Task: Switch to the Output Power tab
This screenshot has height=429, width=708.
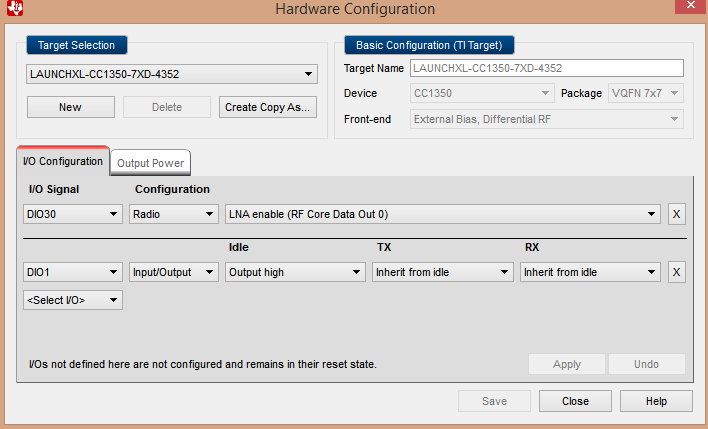Action: pyautogui.click(x=150, y=163)
